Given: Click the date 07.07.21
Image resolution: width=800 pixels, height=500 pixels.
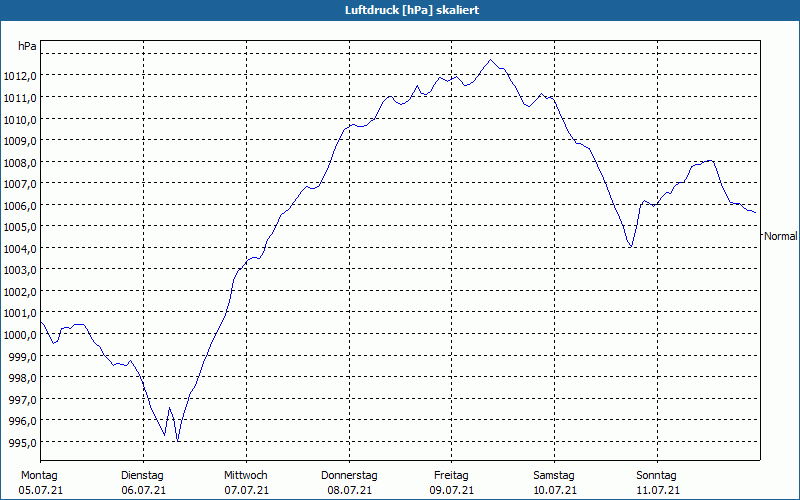Looking at the screenshot, I should pyautogui.click(x=246, y=491).
